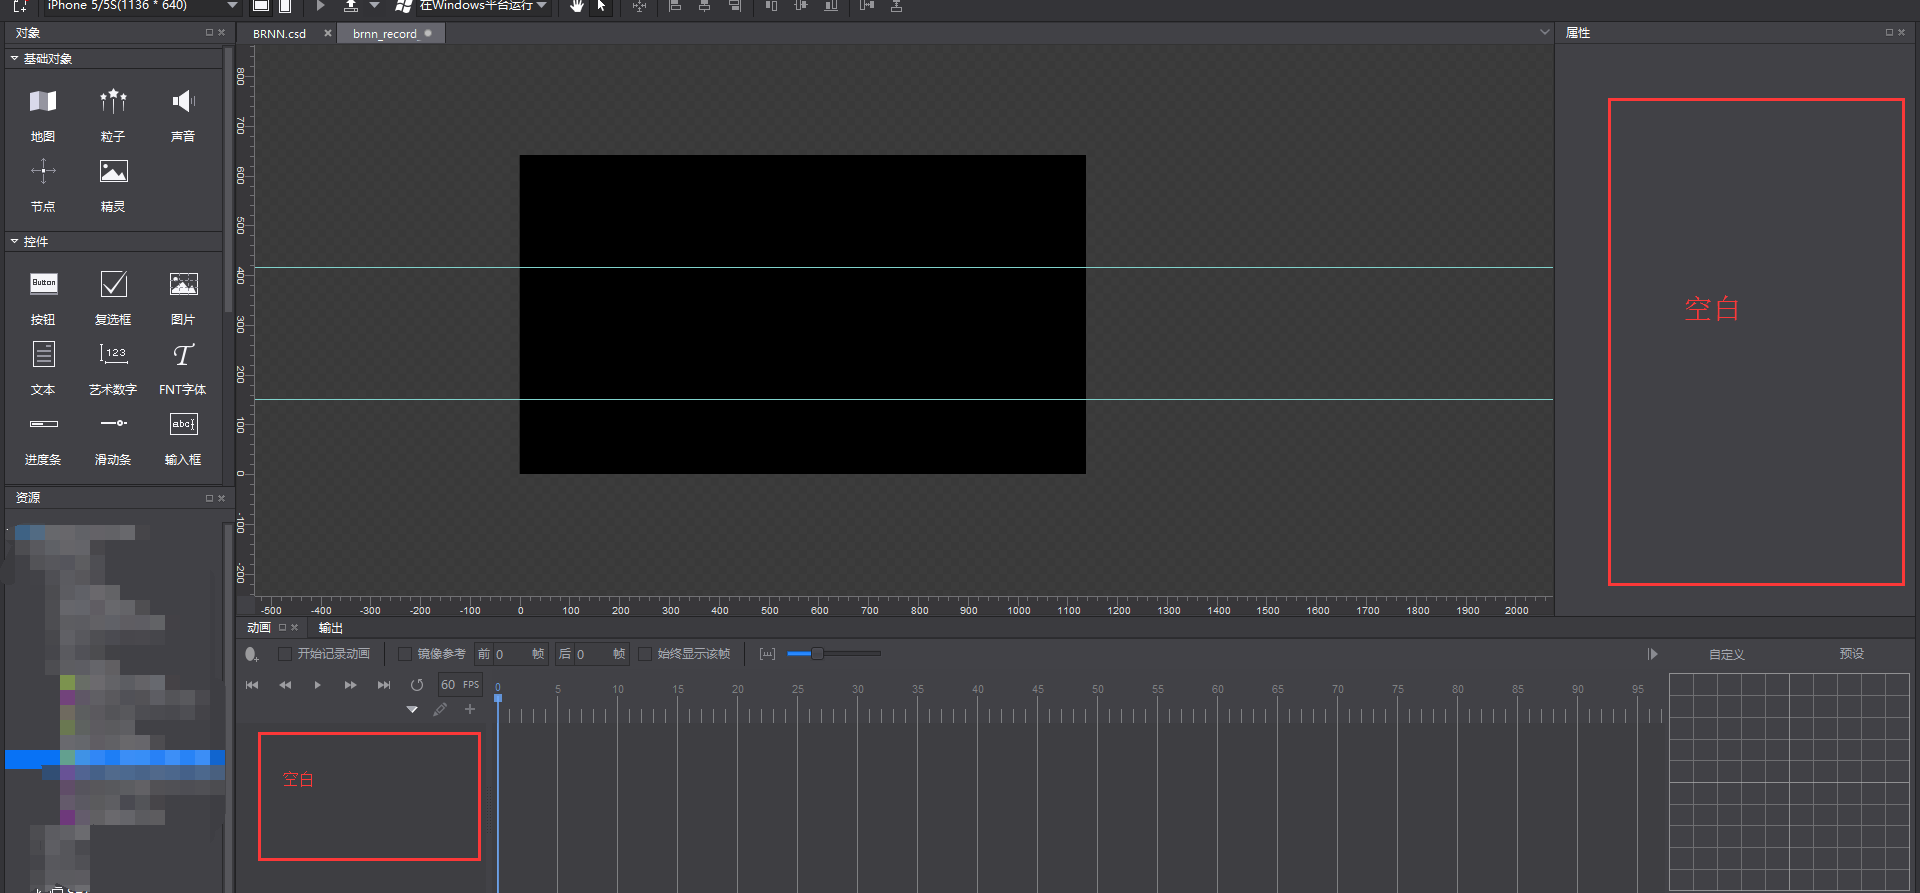Viewport: 1920px width, 893px height.
Task: Step forward to next frame
Action: point(351,685)
